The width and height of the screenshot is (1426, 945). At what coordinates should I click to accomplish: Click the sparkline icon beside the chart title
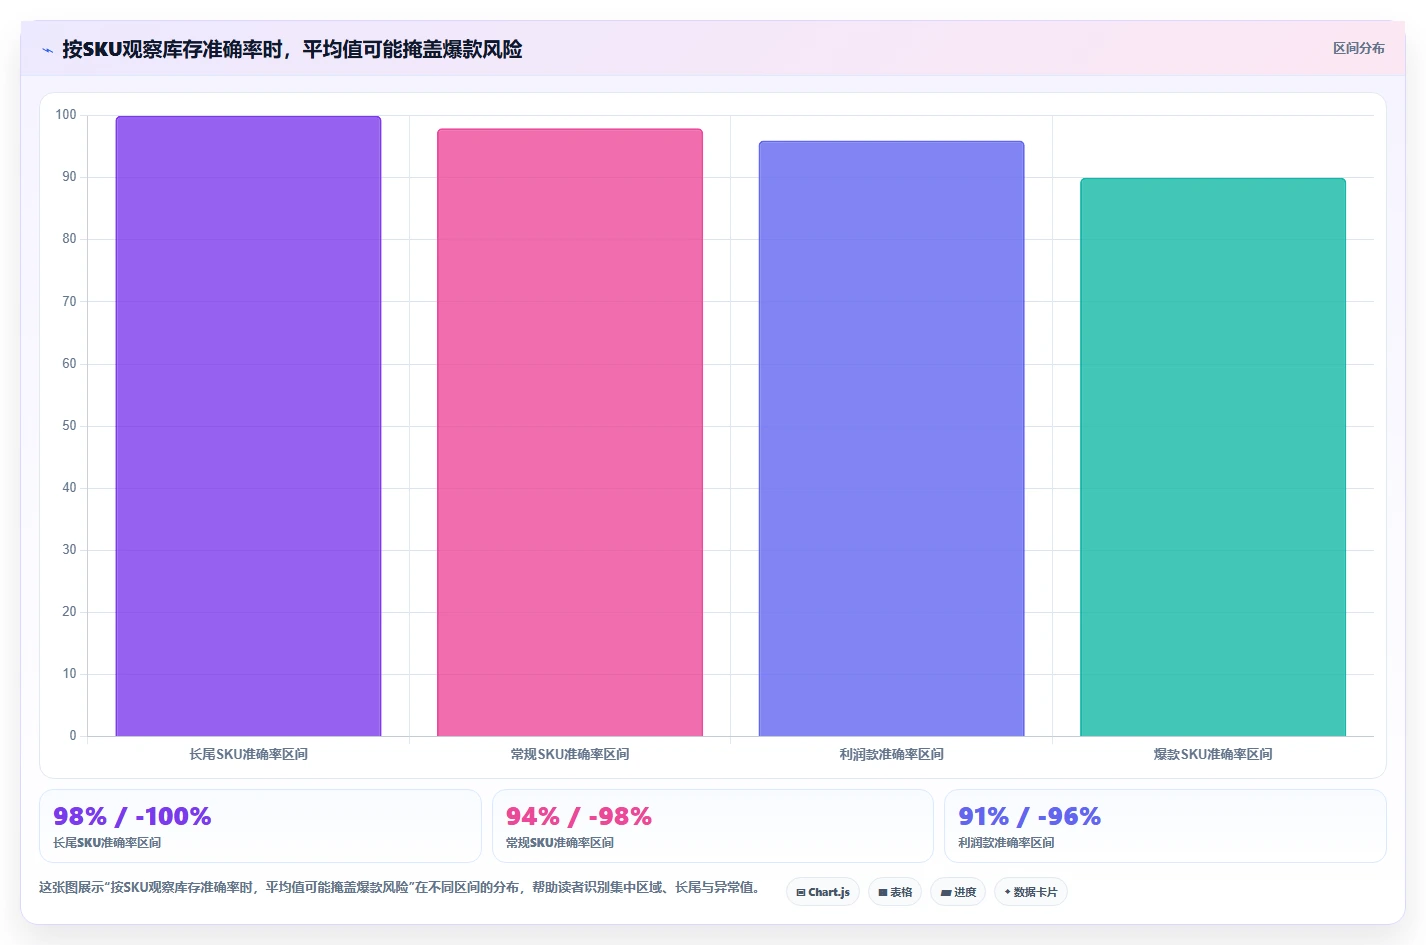pyautogui.click(x=47, y=50)
